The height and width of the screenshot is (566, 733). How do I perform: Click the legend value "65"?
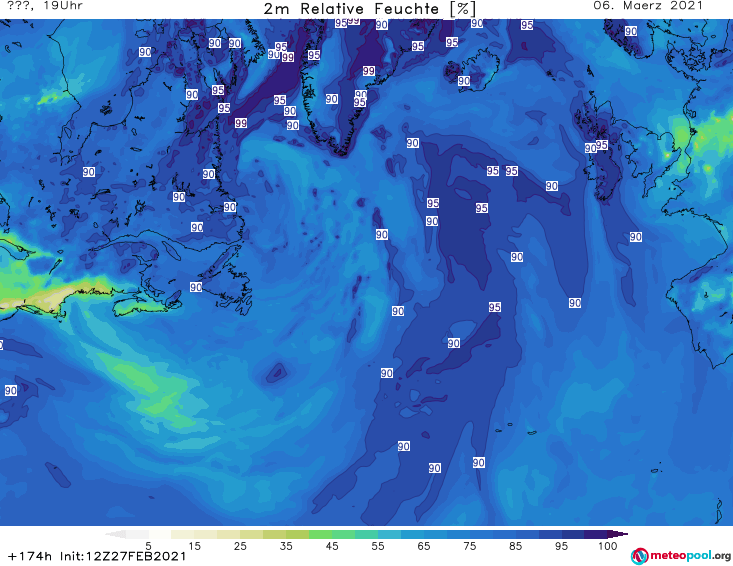click(x=424, y=546)
